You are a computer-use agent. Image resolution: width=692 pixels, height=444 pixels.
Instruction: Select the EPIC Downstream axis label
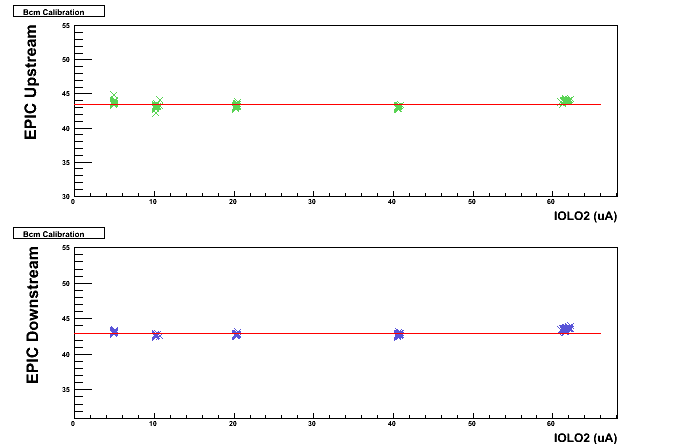(32, 315)
